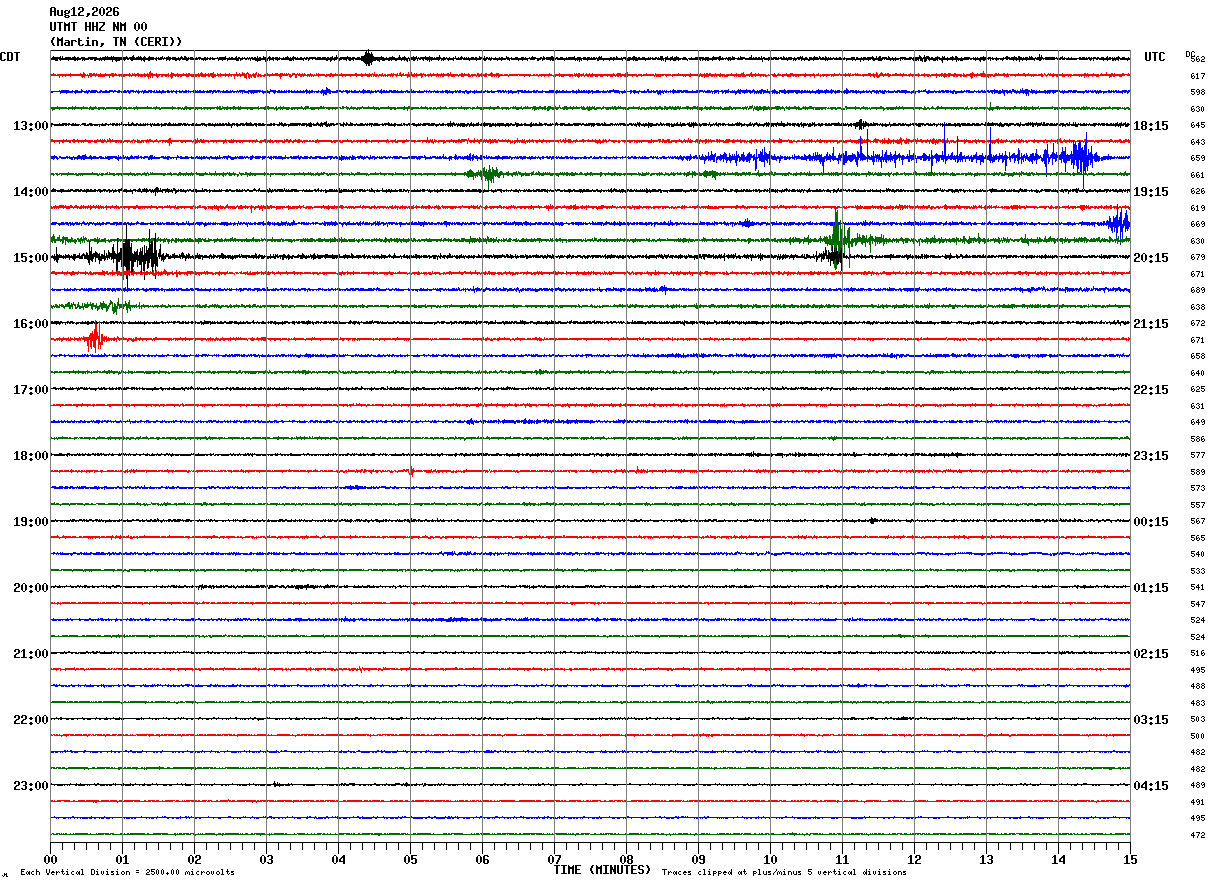Viewport: 1210px width, 886px height.
Task: Click the blue burst at the end of the 14:30 trace
Action: pos(1118,223)
